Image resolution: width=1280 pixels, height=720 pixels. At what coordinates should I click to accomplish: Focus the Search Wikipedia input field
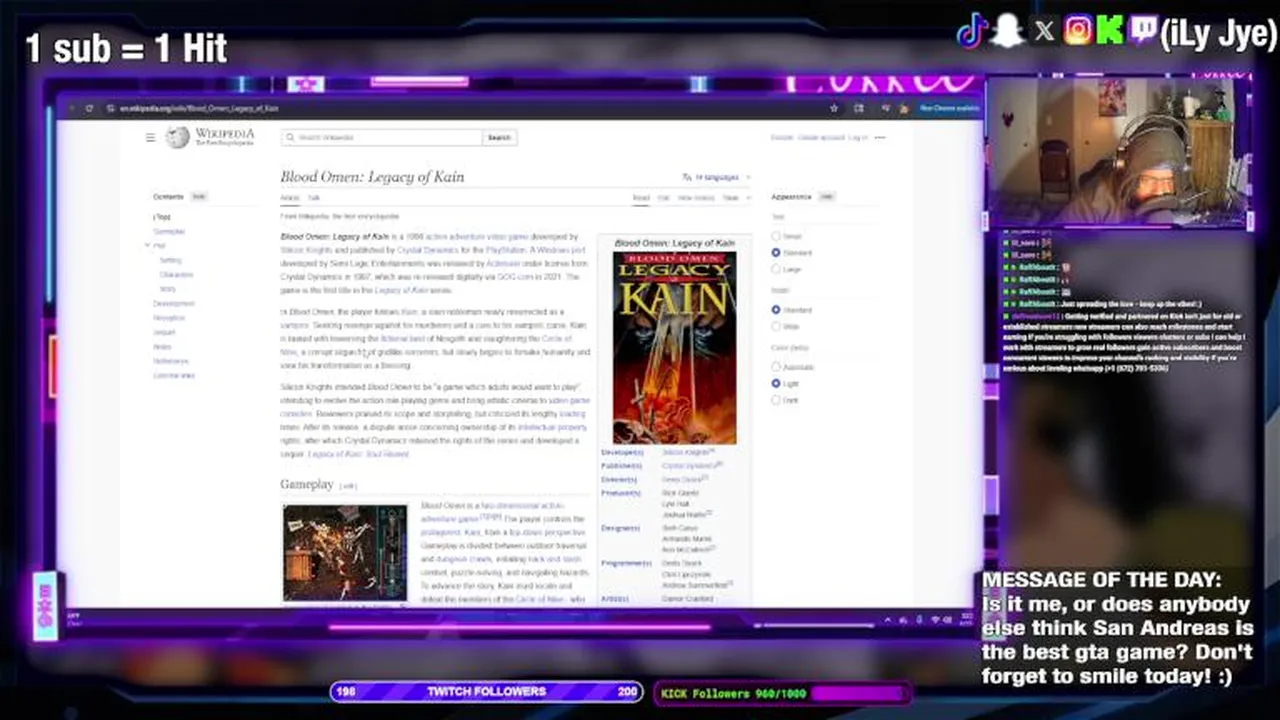[382, 137]
